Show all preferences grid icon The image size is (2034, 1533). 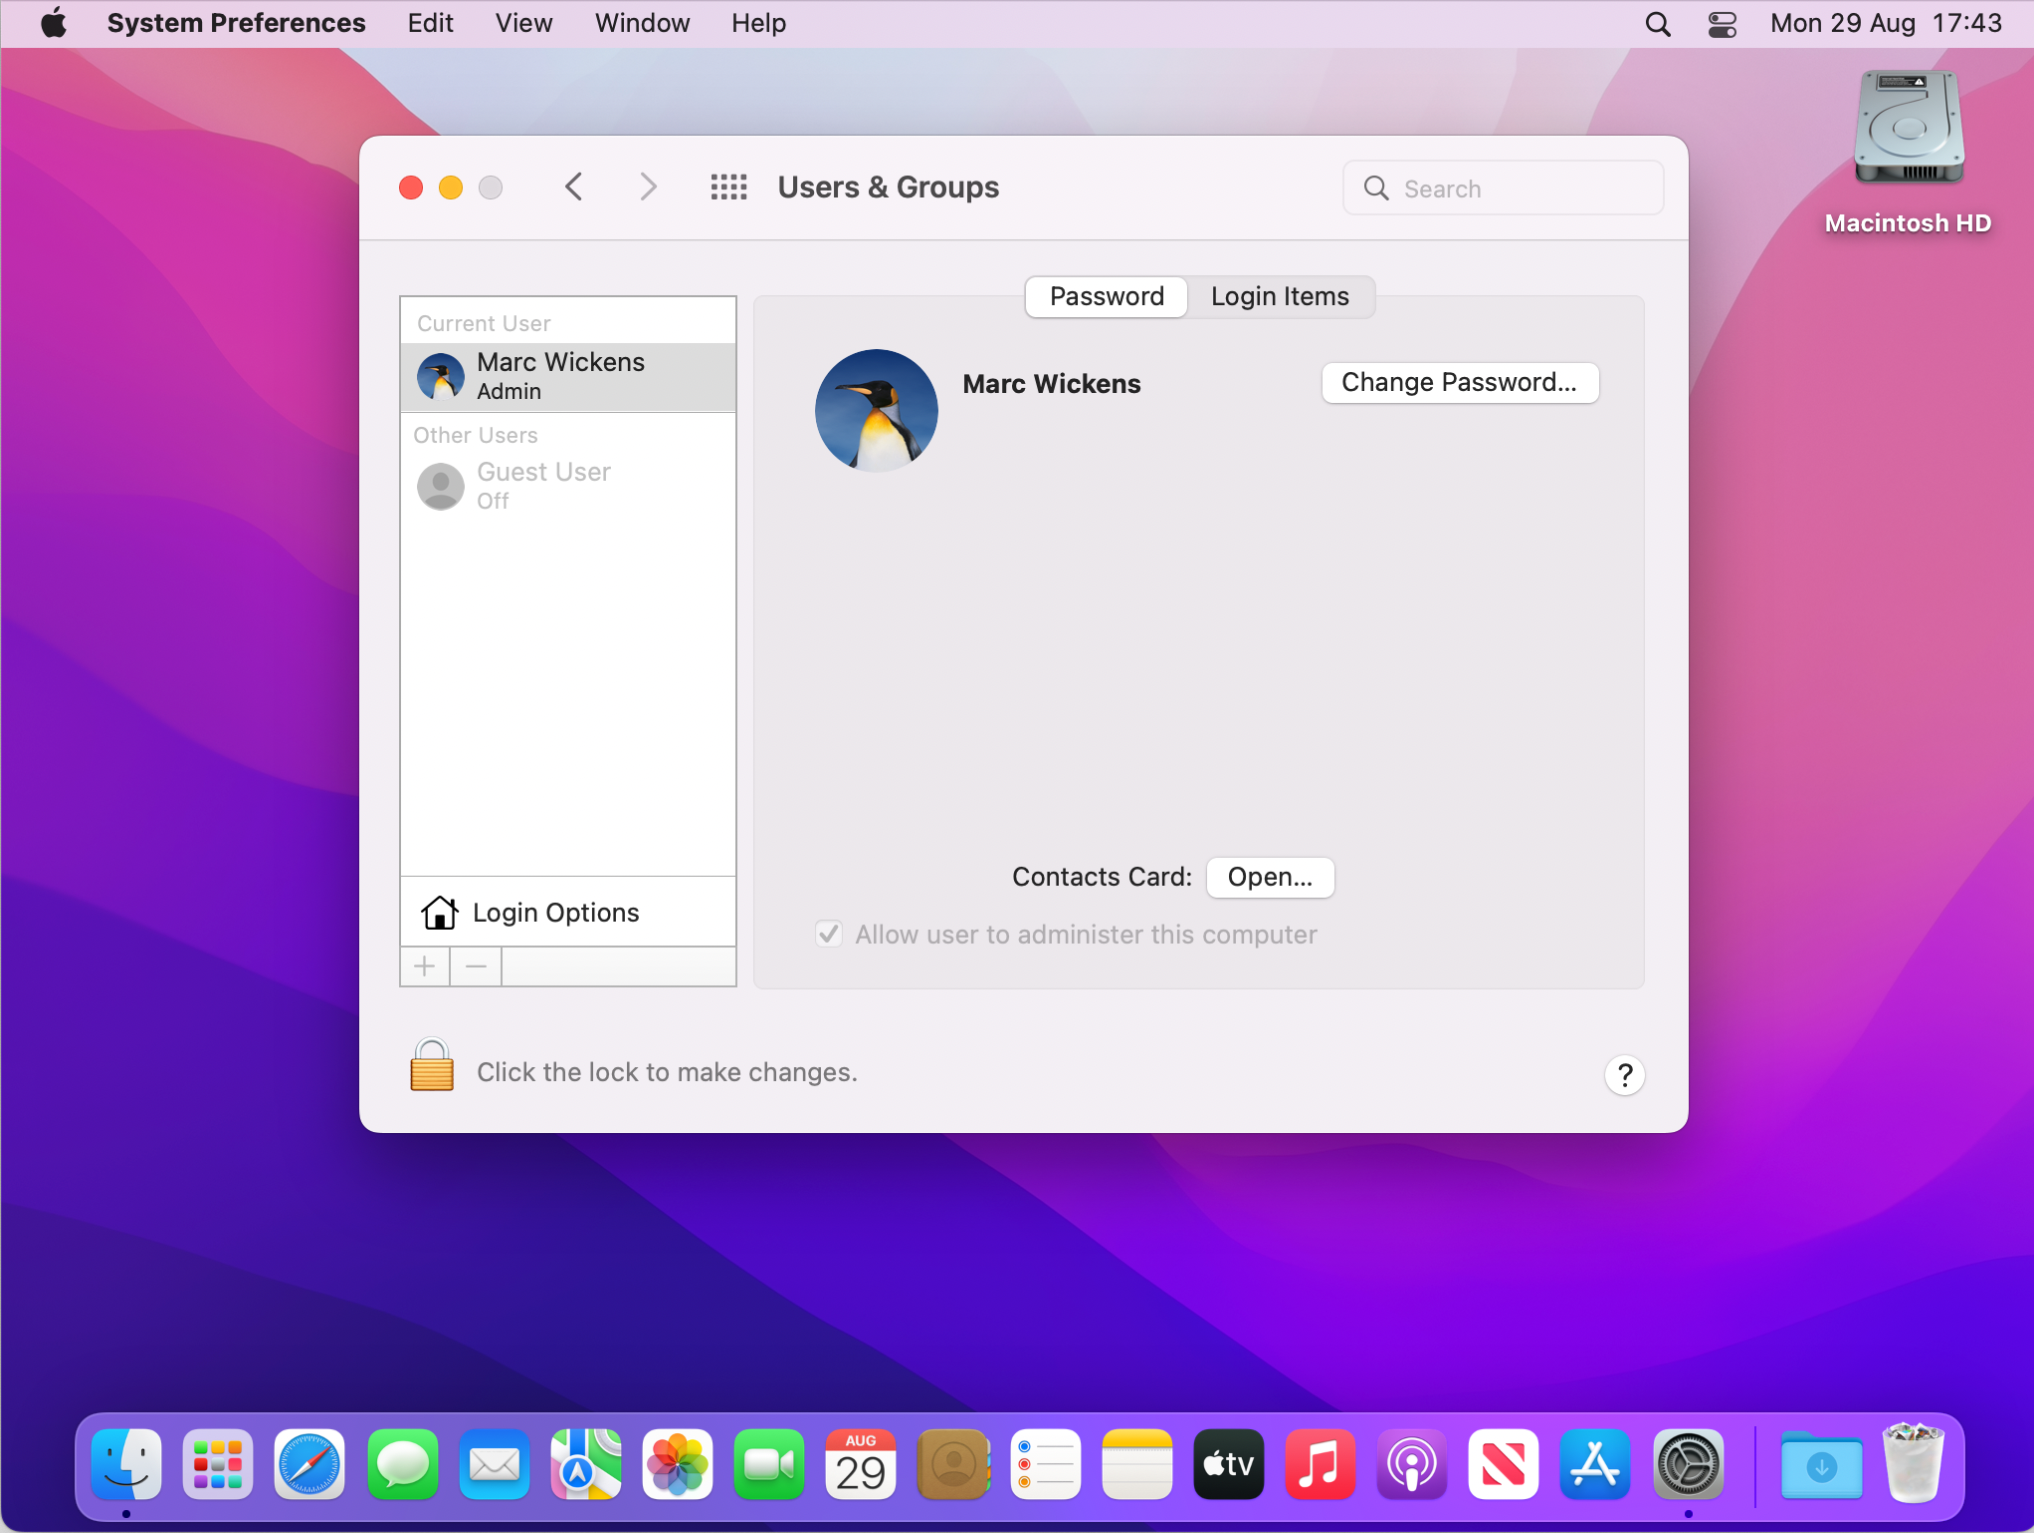729,187
